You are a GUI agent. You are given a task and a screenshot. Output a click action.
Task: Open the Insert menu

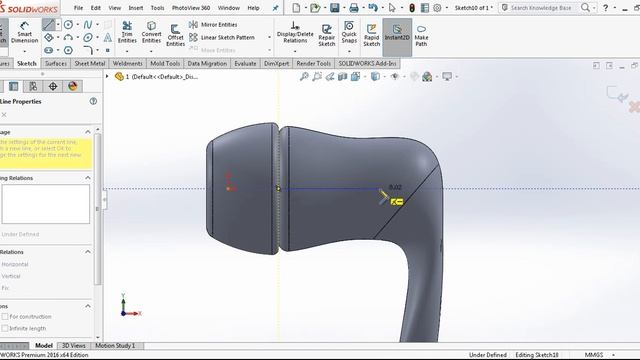(x=136, y=8)
